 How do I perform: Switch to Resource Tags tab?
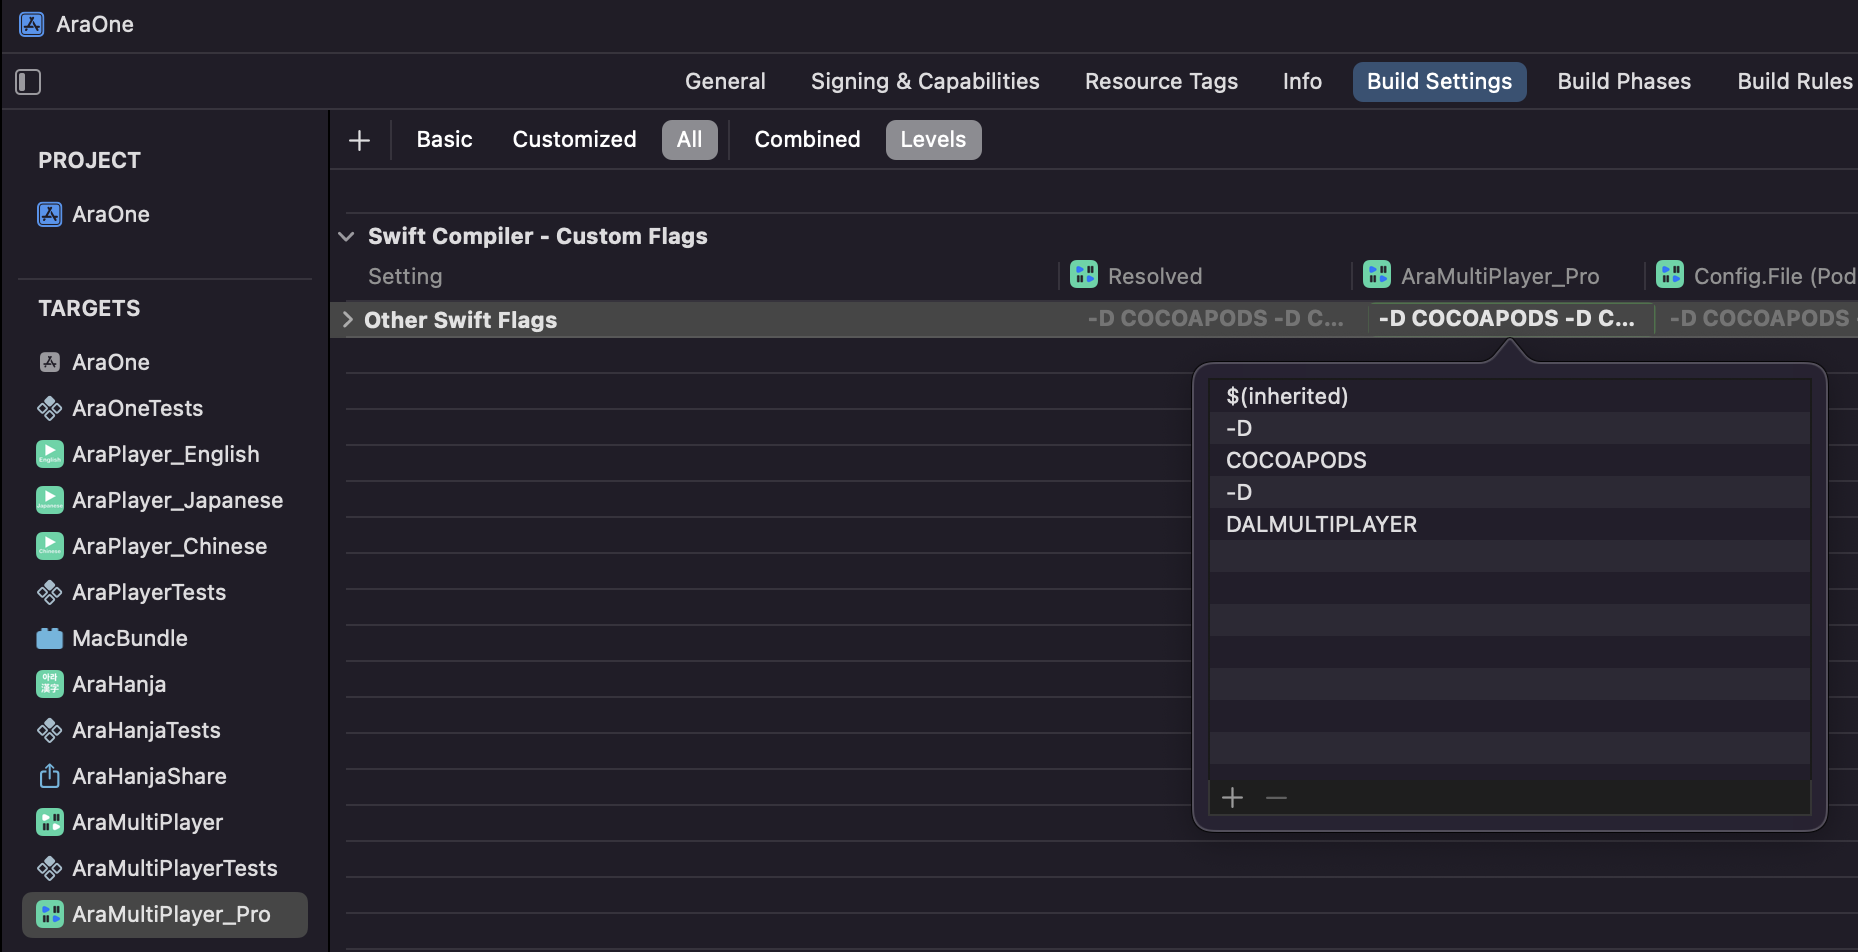point(1161,82)
